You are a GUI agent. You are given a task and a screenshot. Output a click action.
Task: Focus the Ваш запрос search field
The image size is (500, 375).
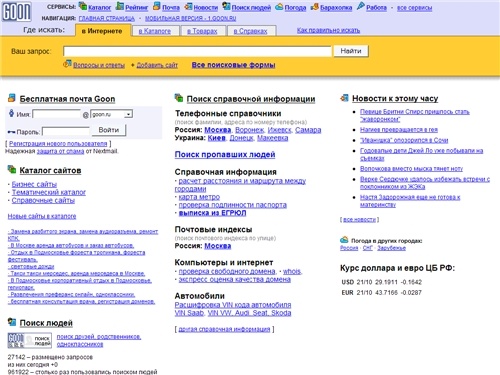click(197, 51)
